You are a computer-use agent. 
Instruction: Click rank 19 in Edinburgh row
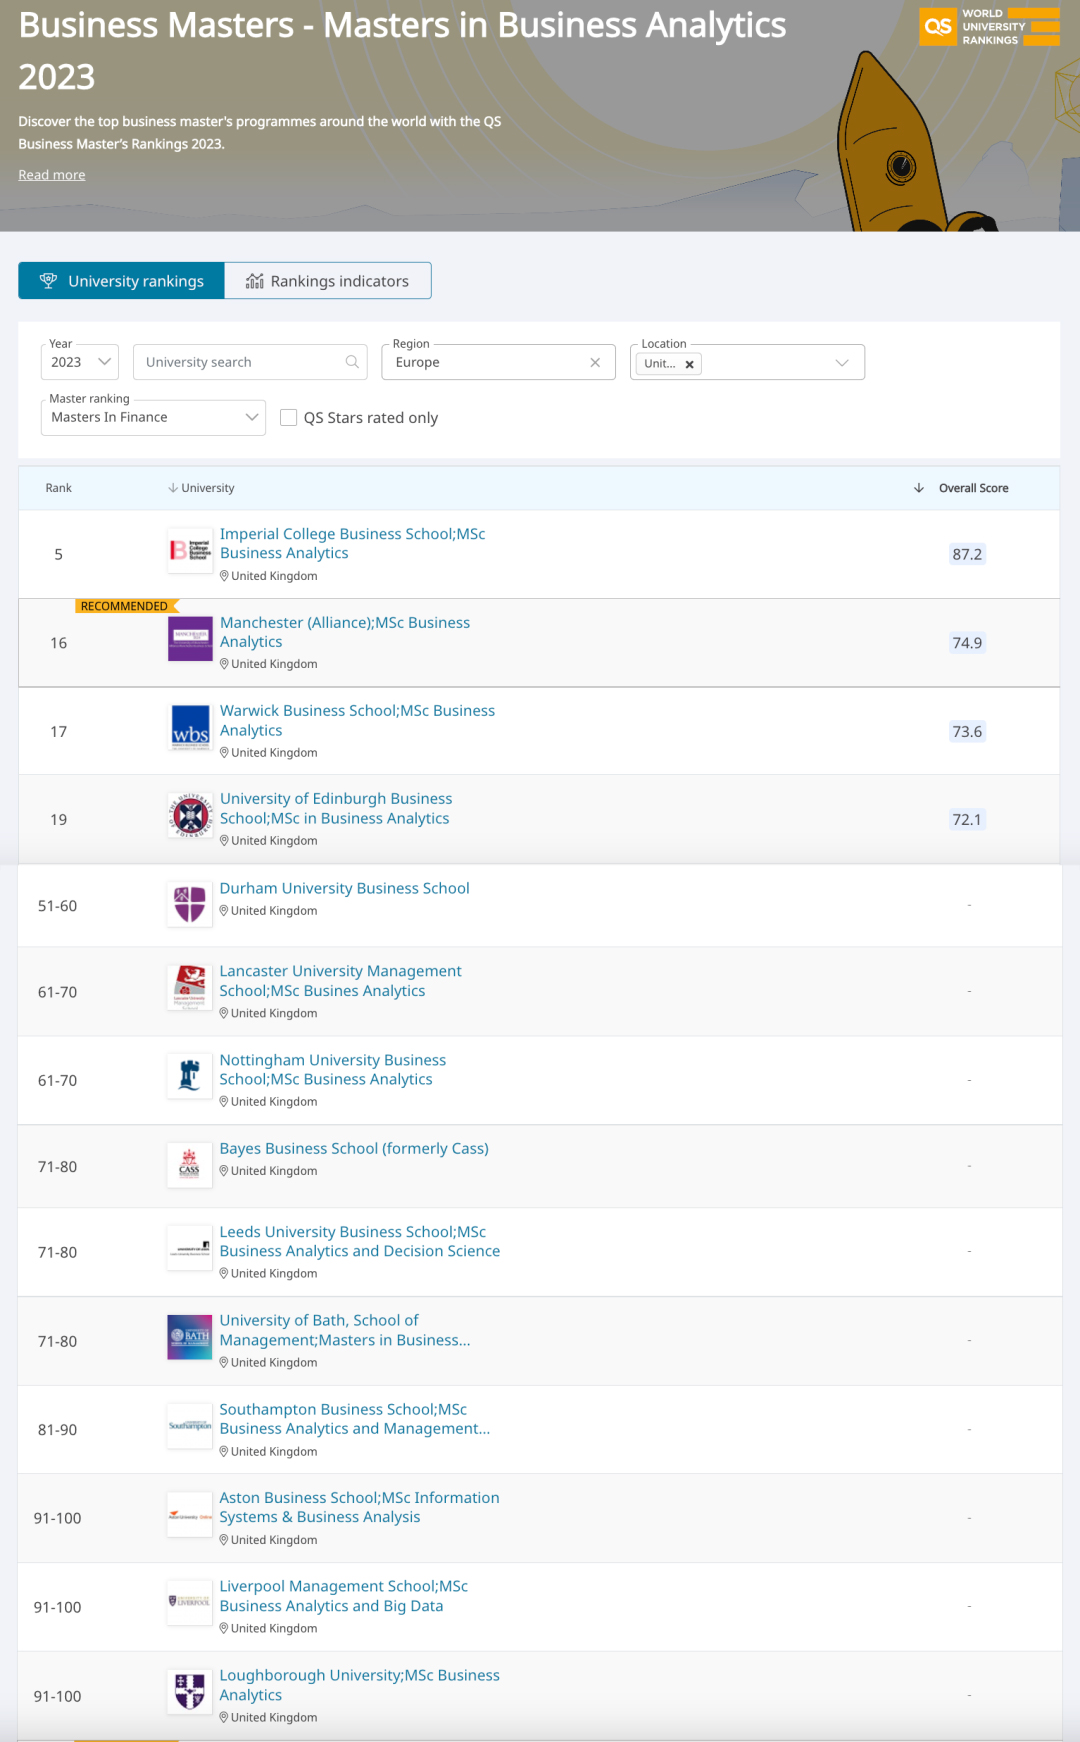[x=59, y=819]
